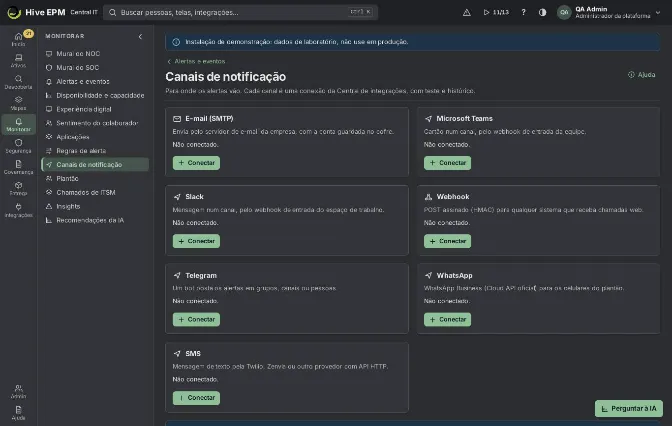Open Recomendações da IA
Image resolution: width=672 pixels, height=426 pixels.
coord(95,220)
